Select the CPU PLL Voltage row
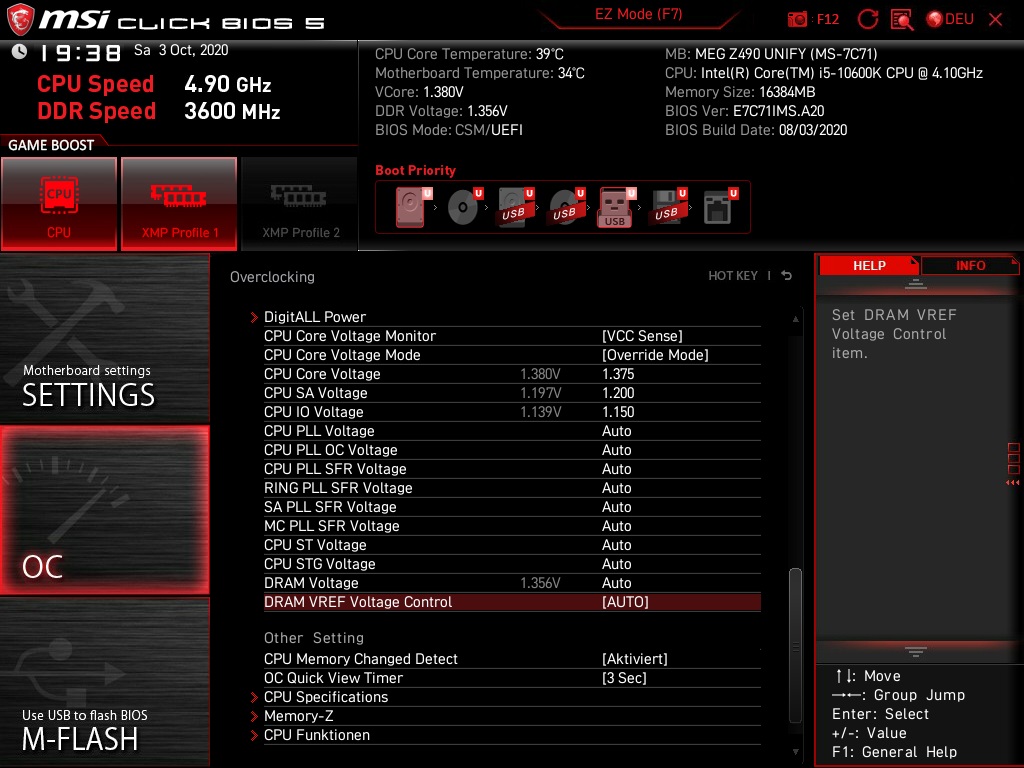Image resolution: width=1024 pixels, height=768 pixels. pos(512,431)
